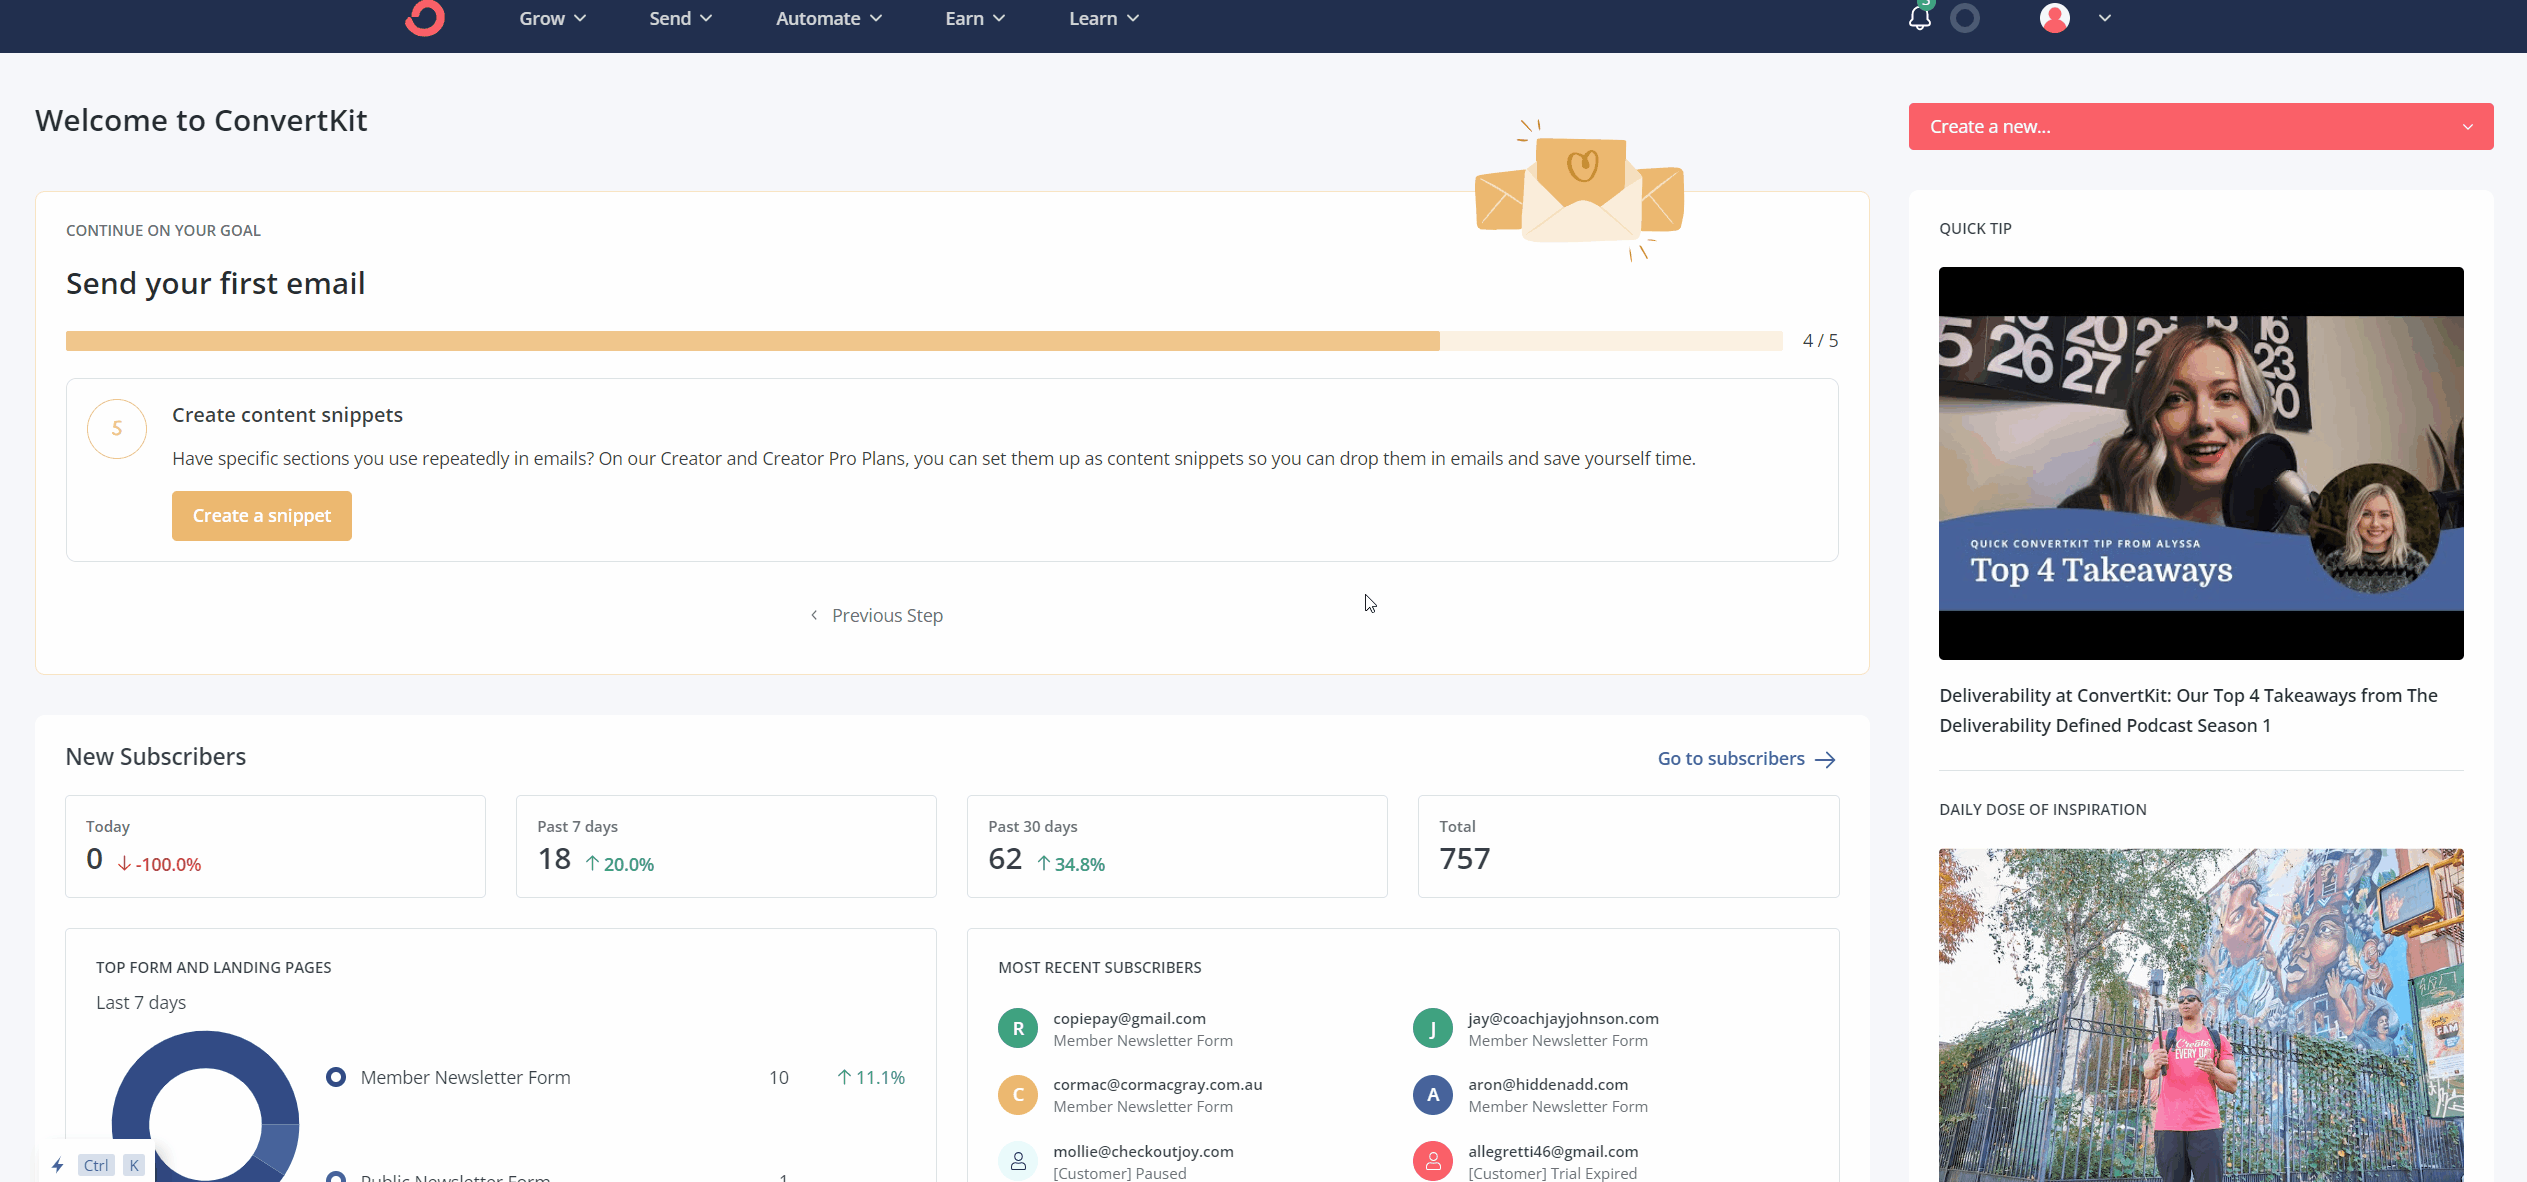The image size is (2527, 1182).
Task: Open the Automate dropdown
Action: pyautogui.click(x=827, y=18)
